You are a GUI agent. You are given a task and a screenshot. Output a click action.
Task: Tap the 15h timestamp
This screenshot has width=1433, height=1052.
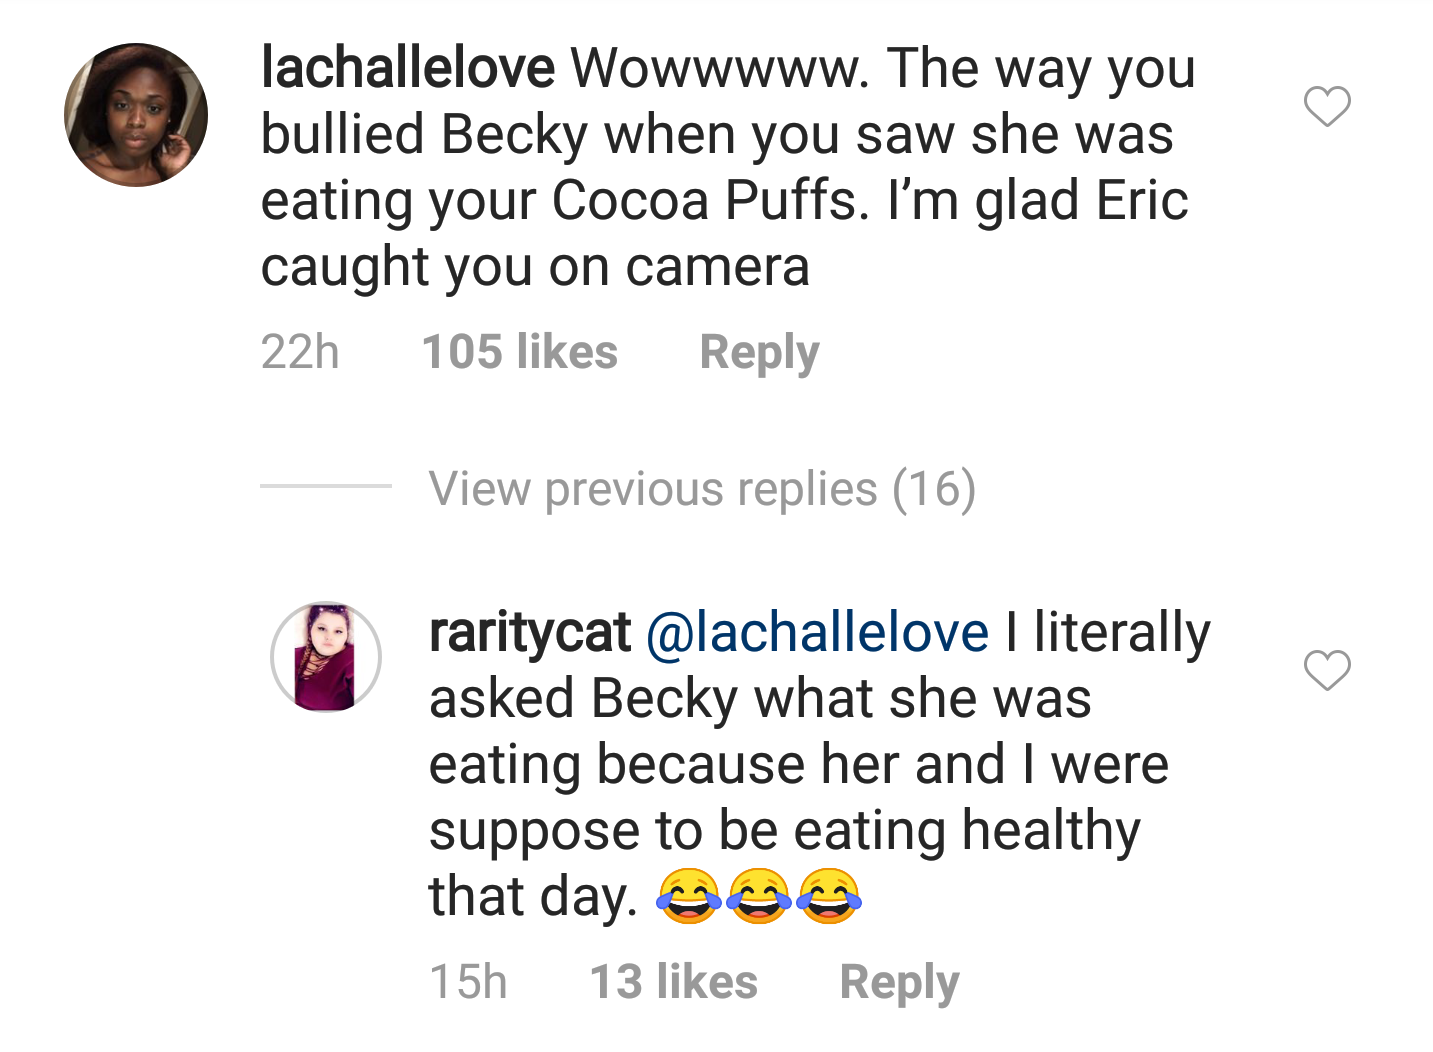(x=468, y=982)
